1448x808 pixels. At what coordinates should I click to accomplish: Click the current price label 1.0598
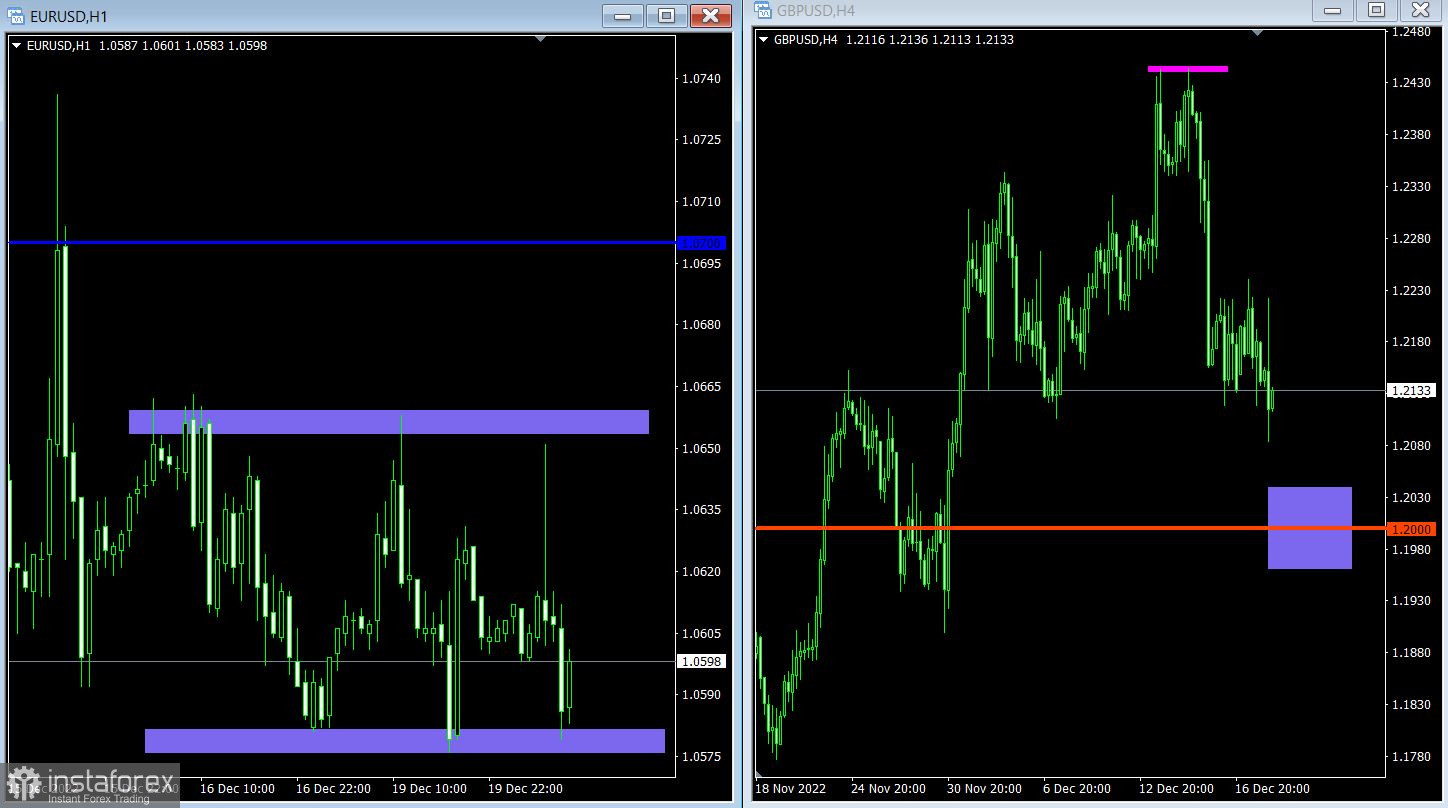[x=701, y=661]
